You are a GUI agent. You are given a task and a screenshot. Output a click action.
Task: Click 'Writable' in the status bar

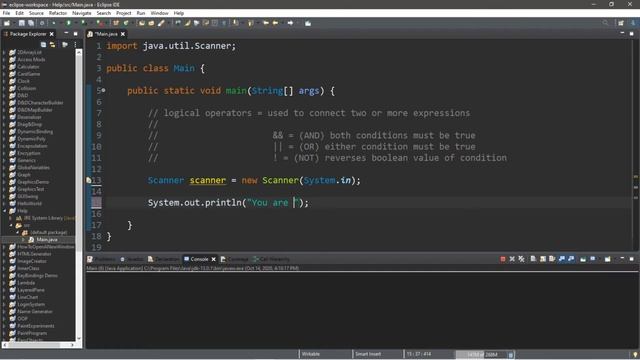point(311,354)
